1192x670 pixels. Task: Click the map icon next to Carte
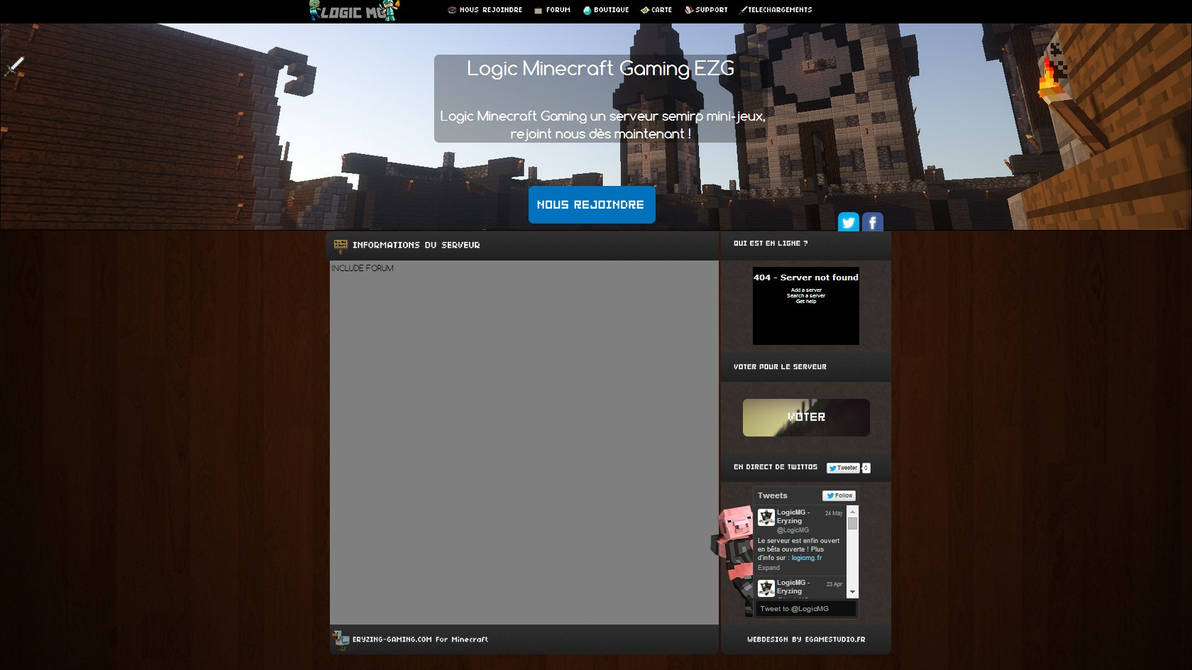point(644,9)
